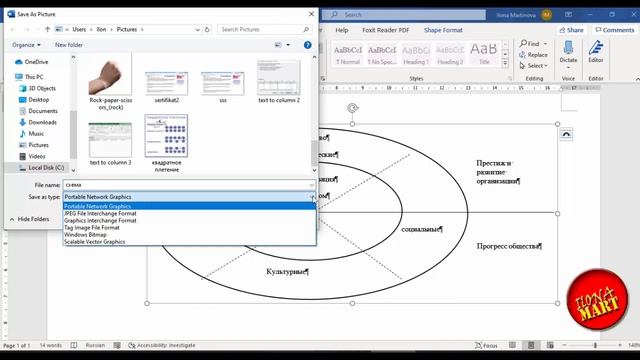
Task: Choose Windows Bitmap format
Action: 189,235
